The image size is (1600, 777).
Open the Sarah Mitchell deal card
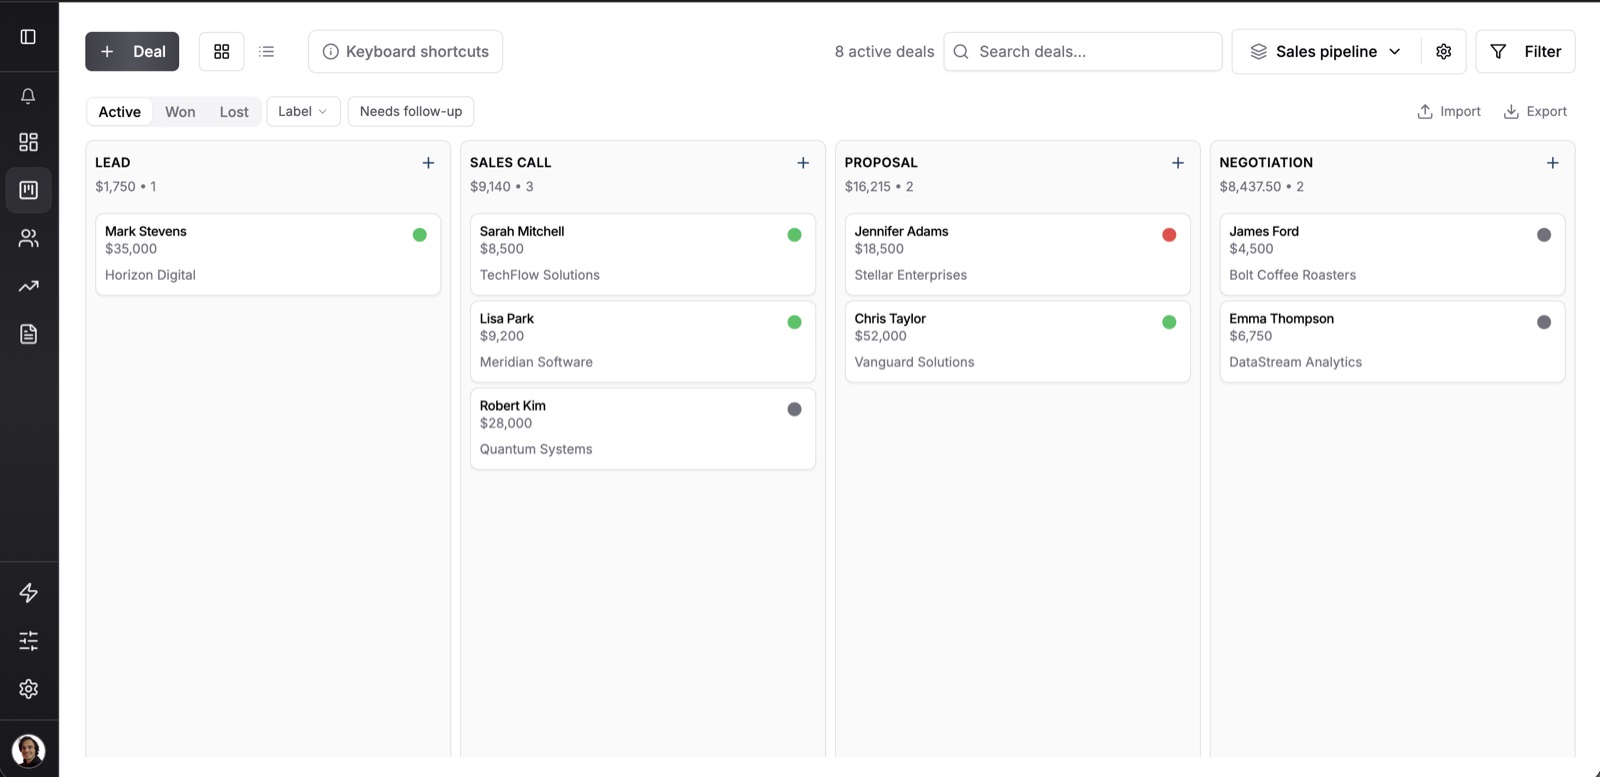tap(643, 254)
